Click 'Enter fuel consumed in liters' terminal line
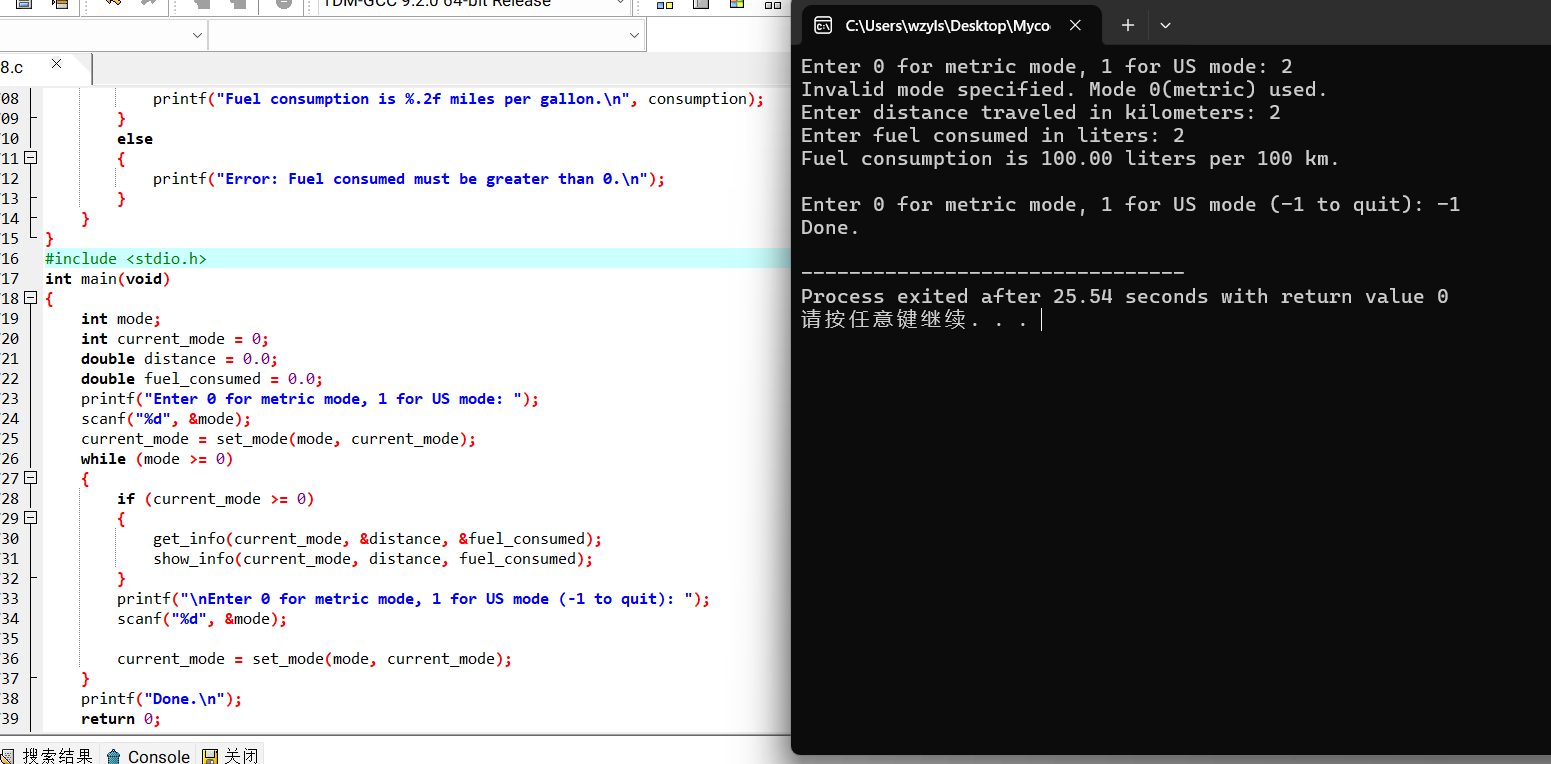Image resolution: width=1551 pixels, height=764 pixels. [x=992, y=135]
